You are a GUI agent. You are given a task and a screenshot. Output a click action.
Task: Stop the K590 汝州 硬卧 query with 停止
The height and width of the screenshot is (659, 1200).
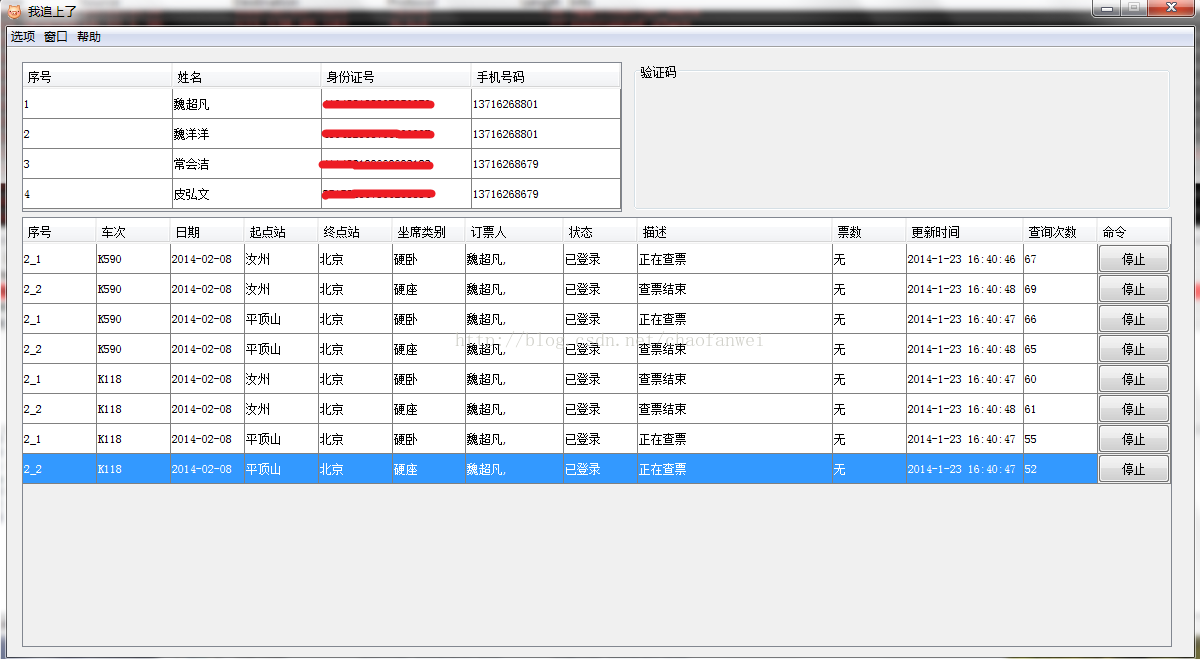tap(1133, 259)
